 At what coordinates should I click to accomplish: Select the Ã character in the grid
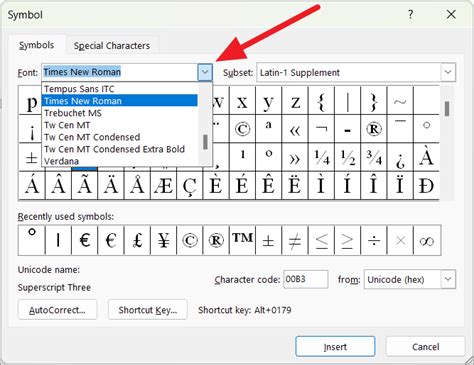[84, 186]
